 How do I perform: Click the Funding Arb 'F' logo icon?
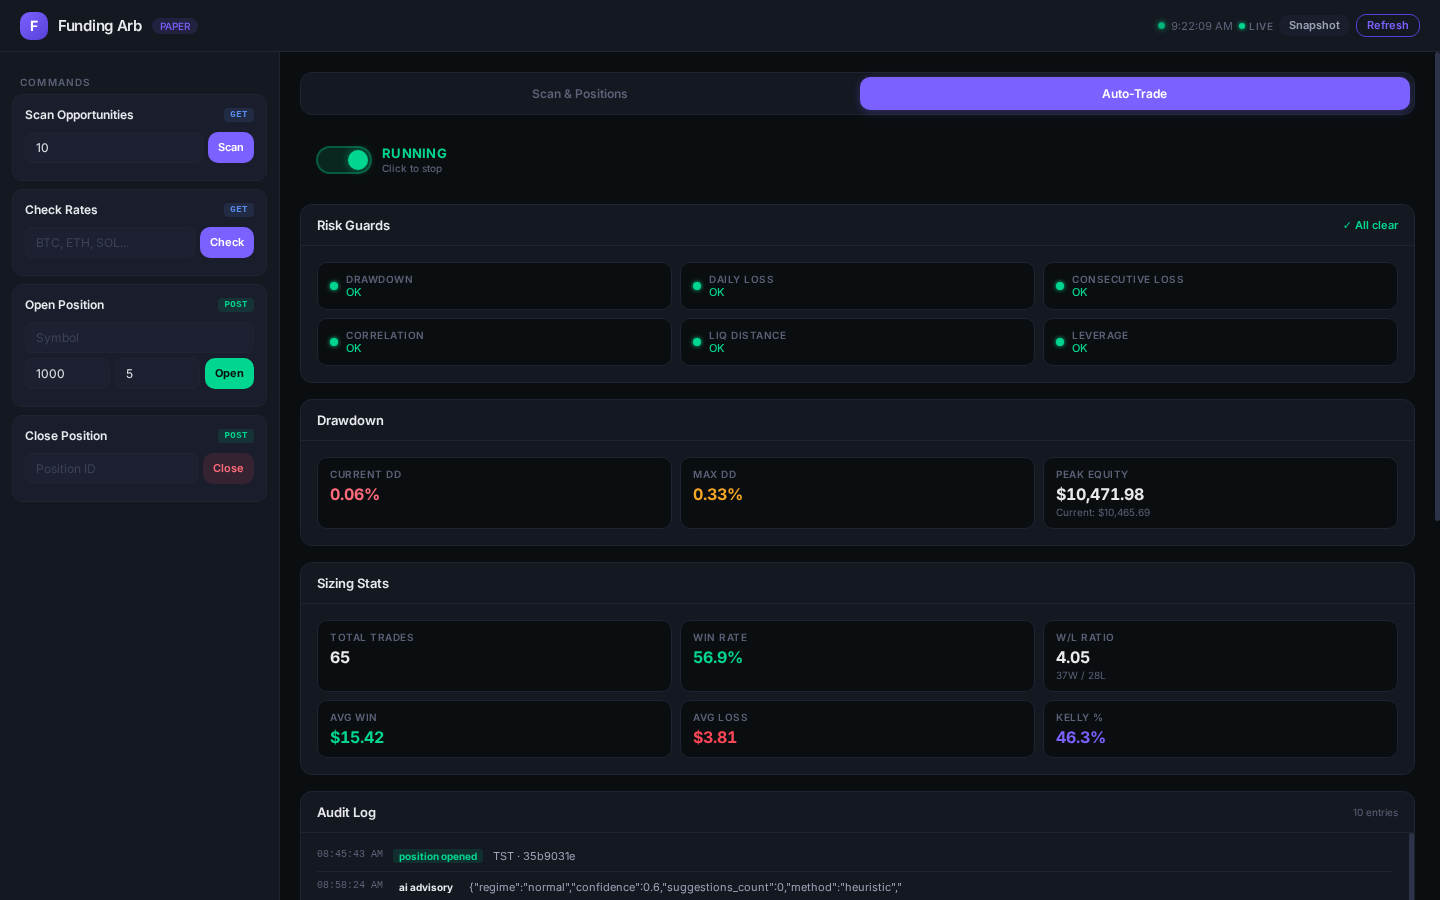point(34,26)
